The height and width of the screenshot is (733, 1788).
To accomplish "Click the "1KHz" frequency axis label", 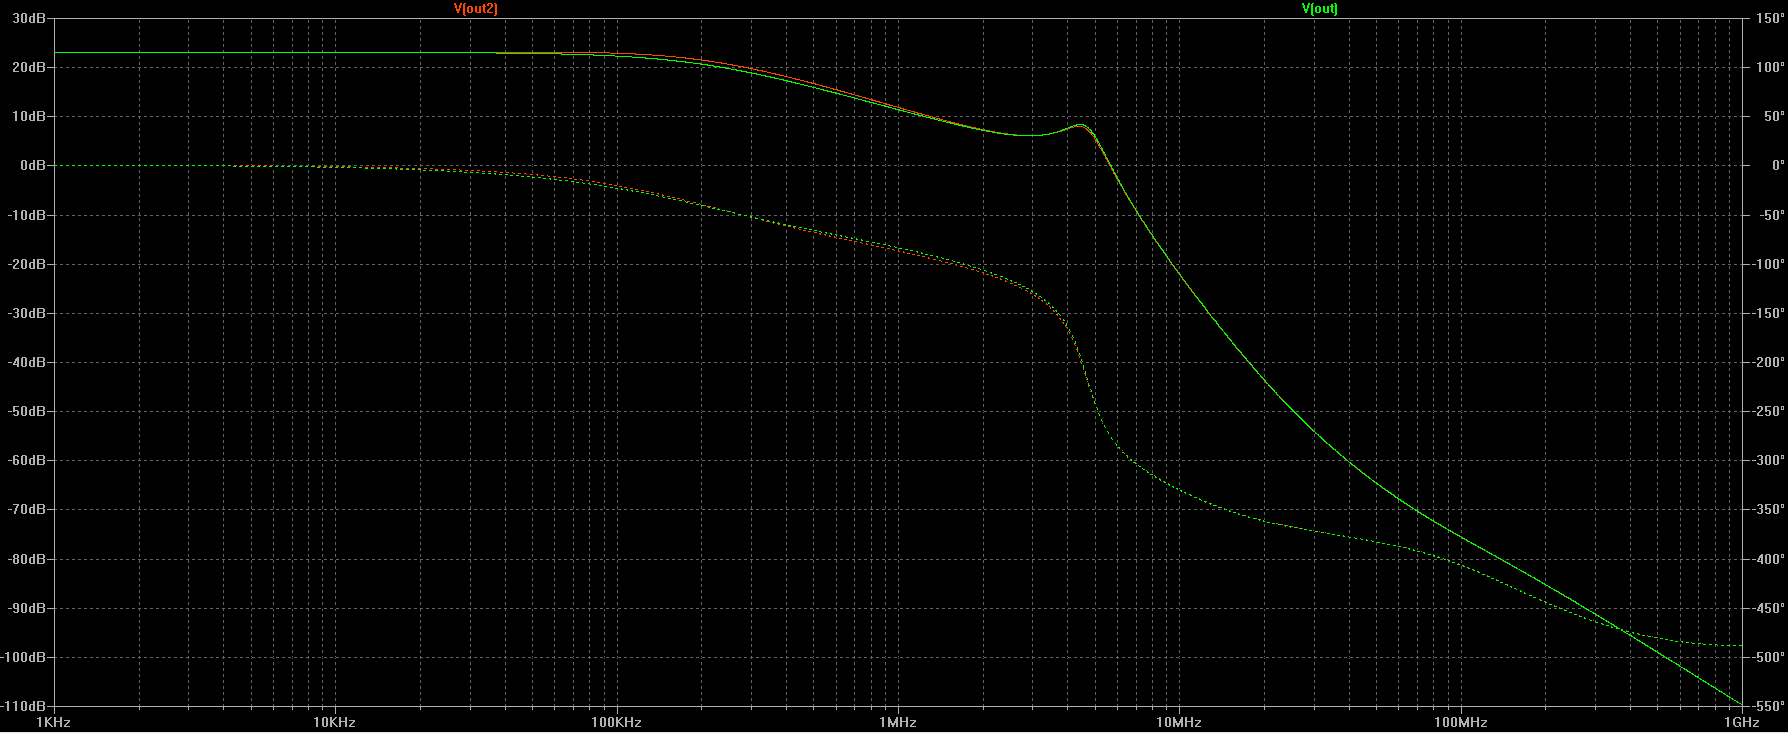I will click(x=53, y=722).
